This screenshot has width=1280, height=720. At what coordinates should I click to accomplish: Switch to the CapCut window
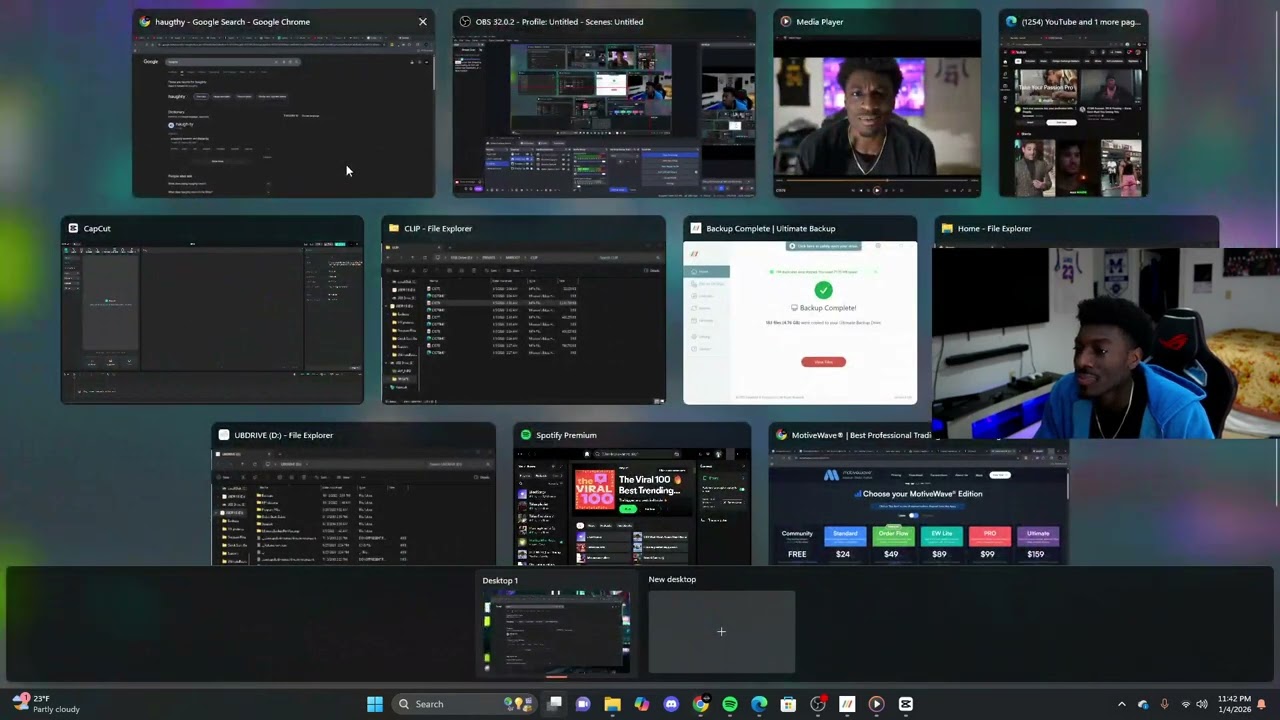(x=212, y=310)
